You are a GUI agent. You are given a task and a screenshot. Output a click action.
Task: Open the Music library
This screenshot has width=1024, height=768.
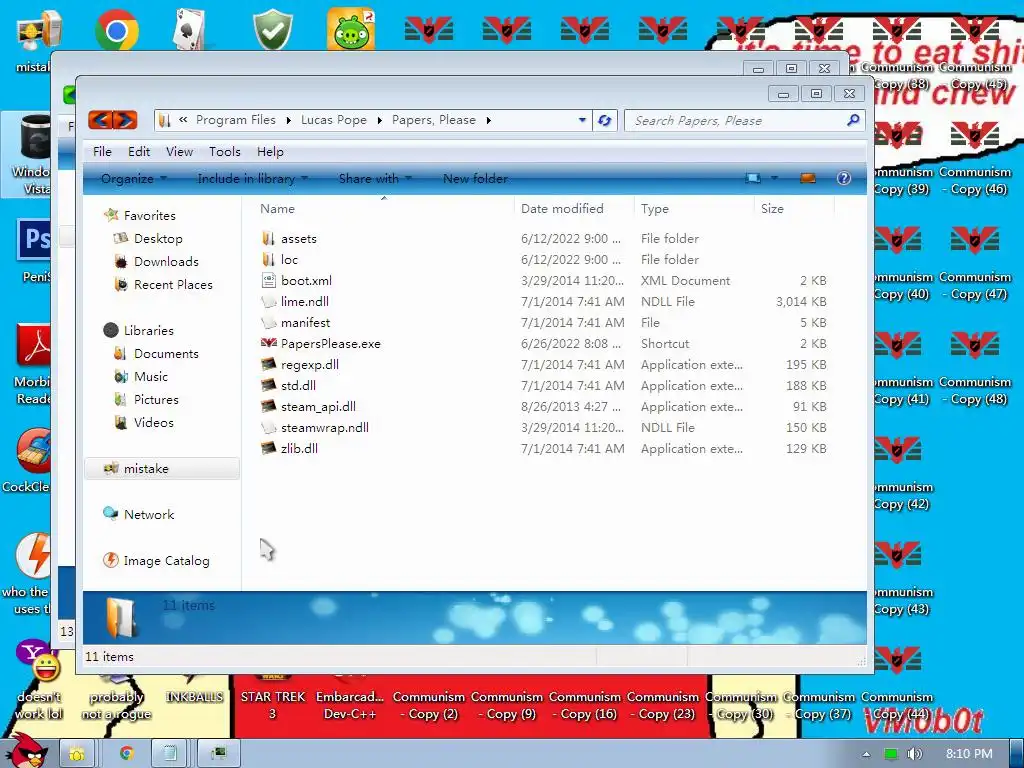tap(151, 376)
